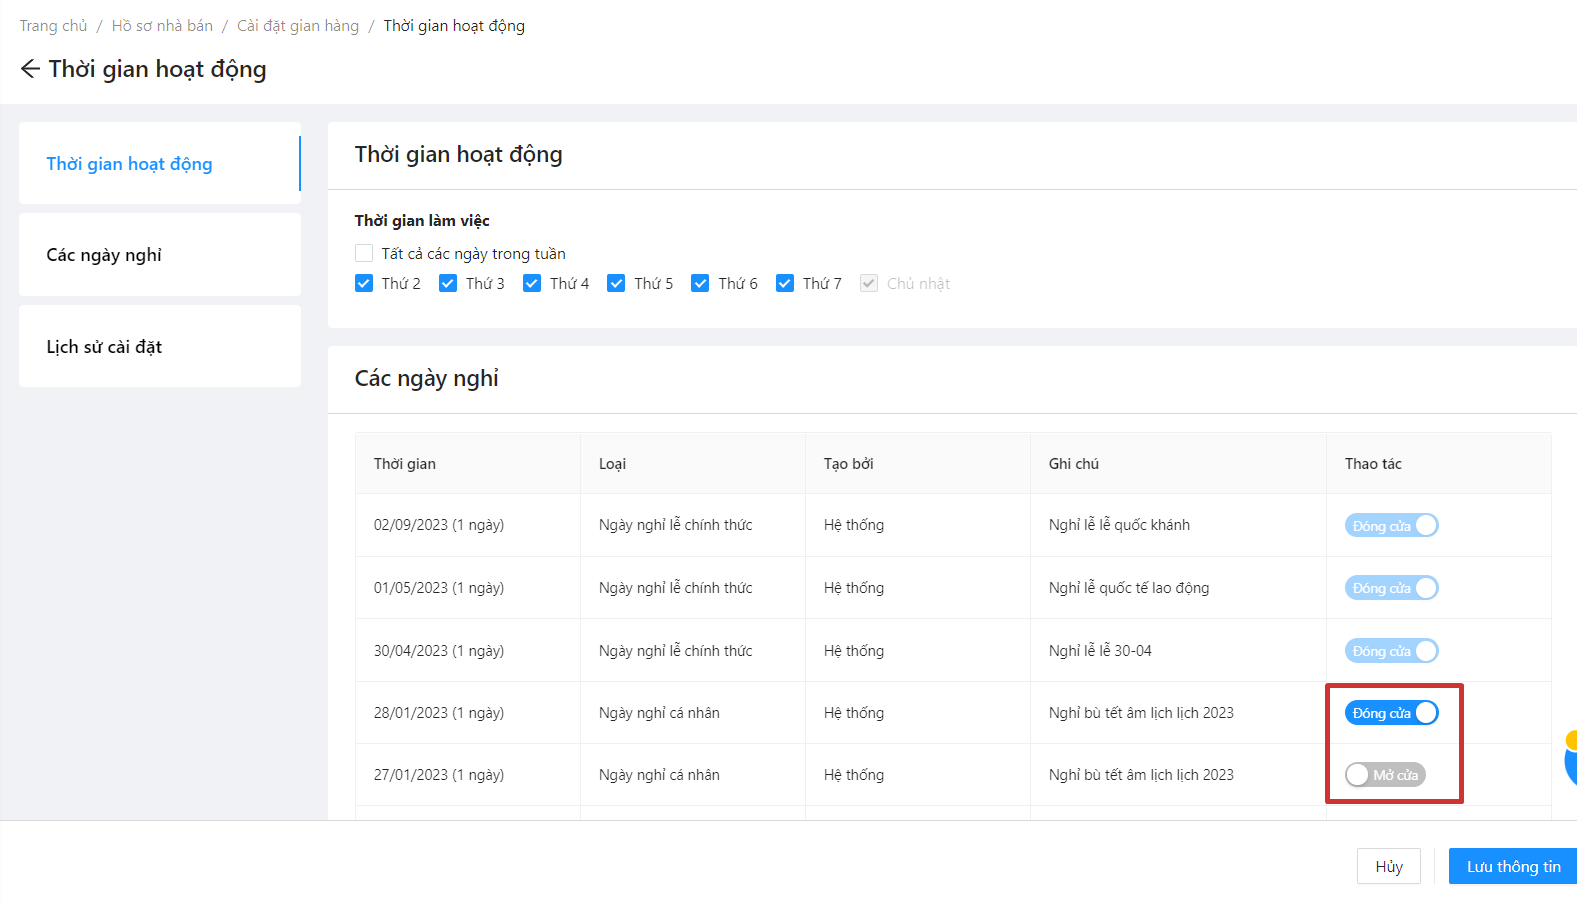Viewport: 1577px width, 903px height.
Task: Go to Trang chủ breadcrumb
Action: tap(54, 26)
